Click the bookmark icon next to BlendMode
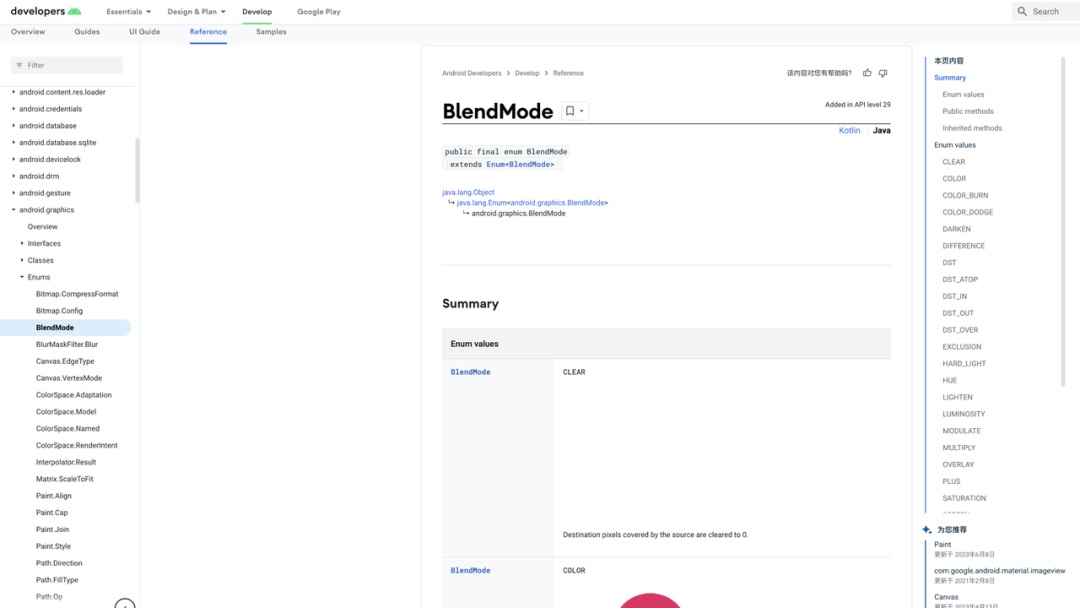 point(570,111)
